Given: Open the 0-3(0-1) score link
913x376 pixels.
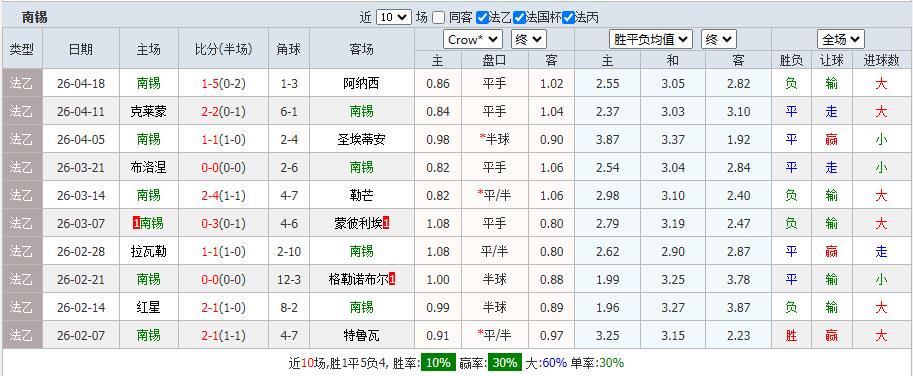Looking at the screenshot, I should coord(224,223).
